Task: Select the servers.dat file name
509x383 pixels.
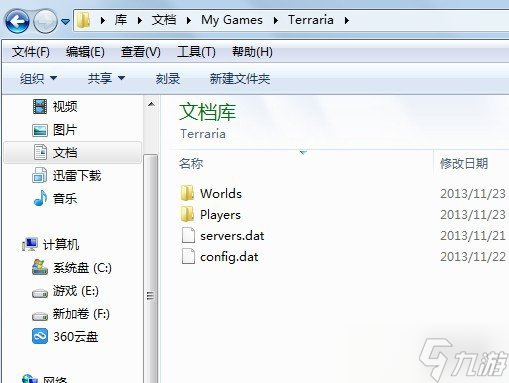Action: coord(232,236)
